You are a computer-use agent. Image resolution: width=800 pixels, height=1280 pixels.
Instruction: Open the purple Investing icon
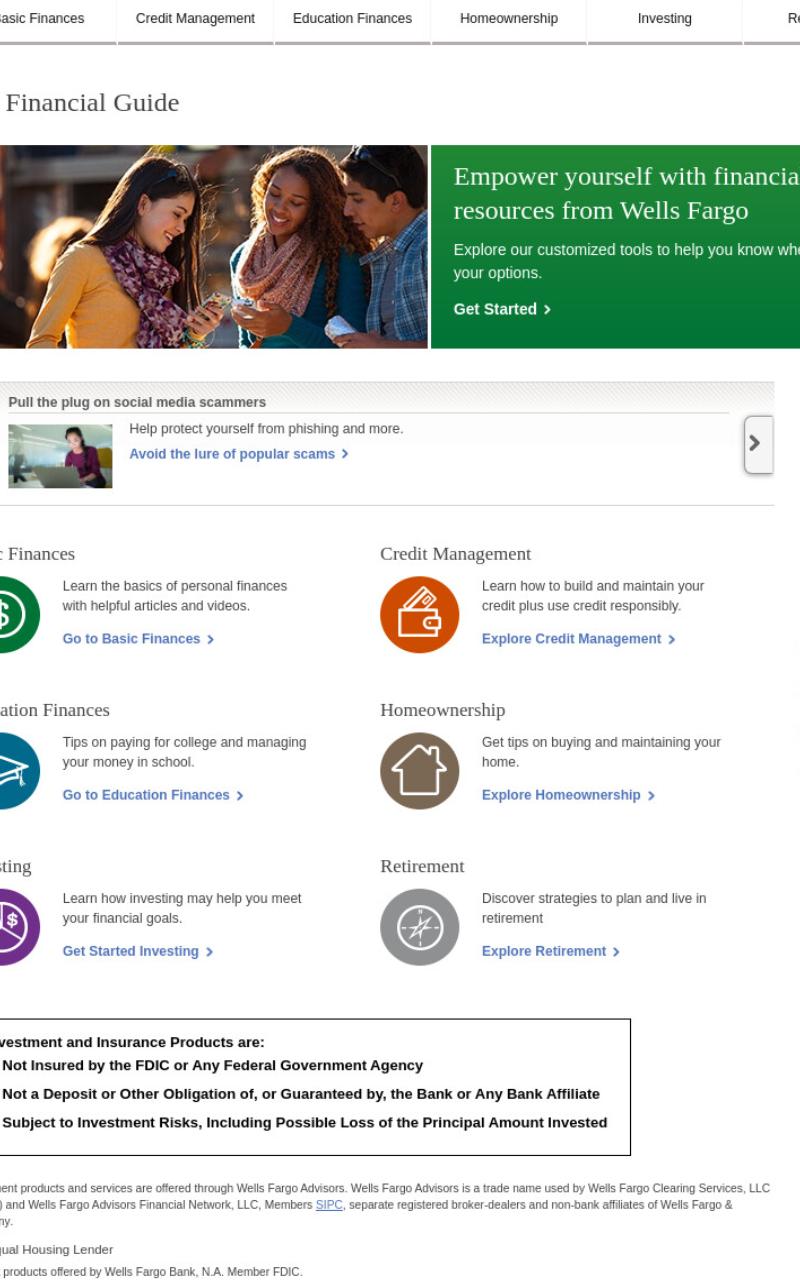20,927
